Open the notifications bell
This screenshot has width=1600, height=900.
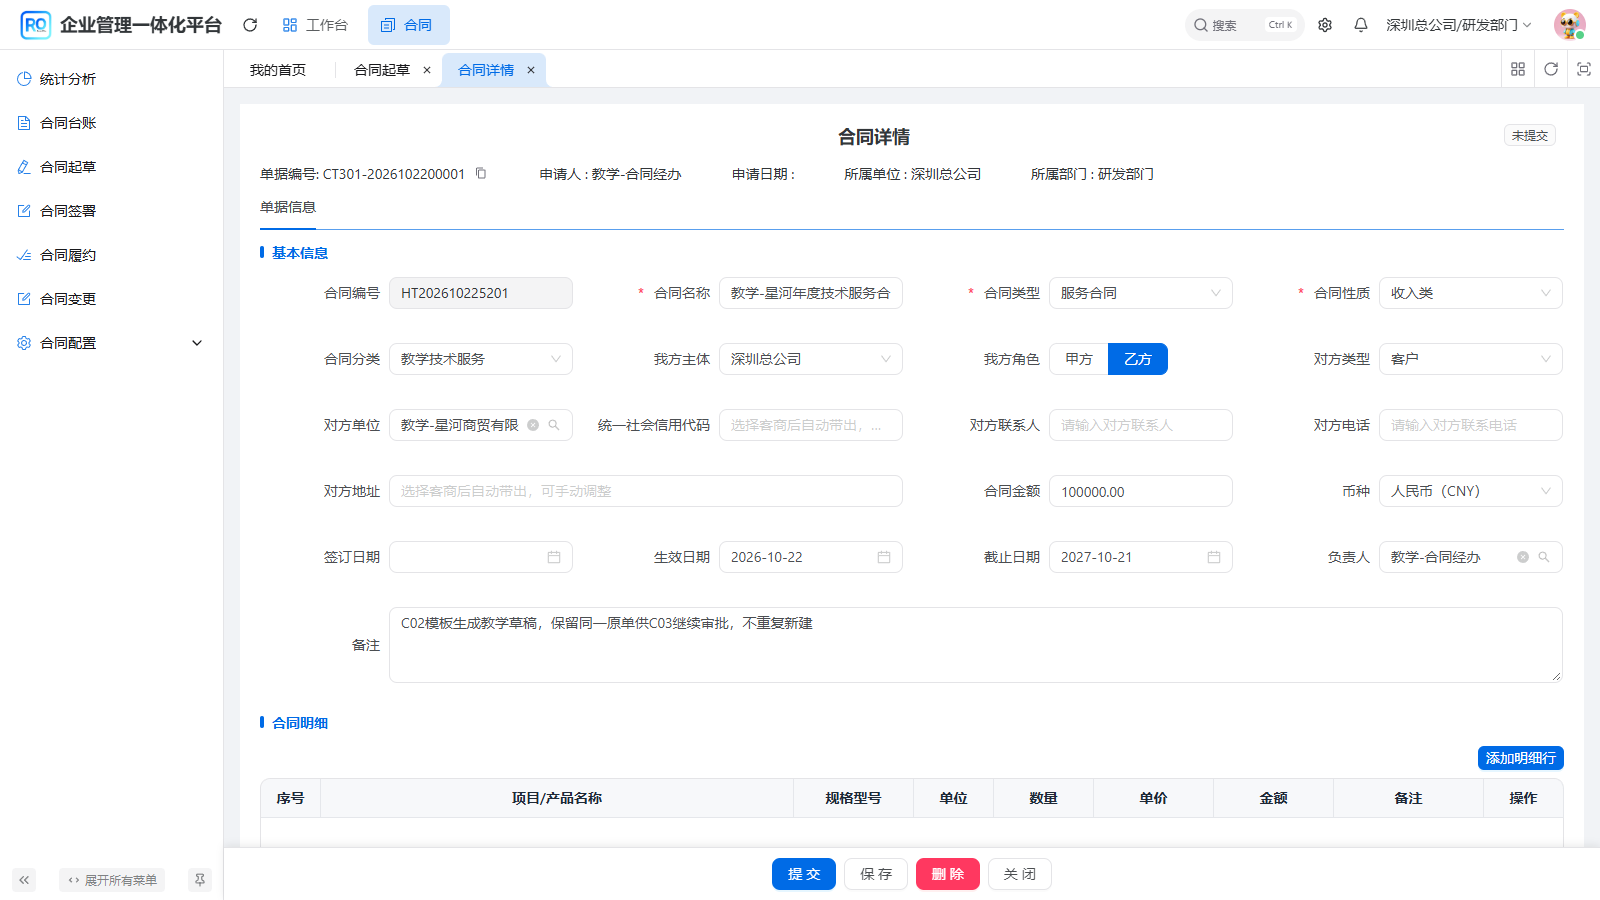tap(1361, 25)
